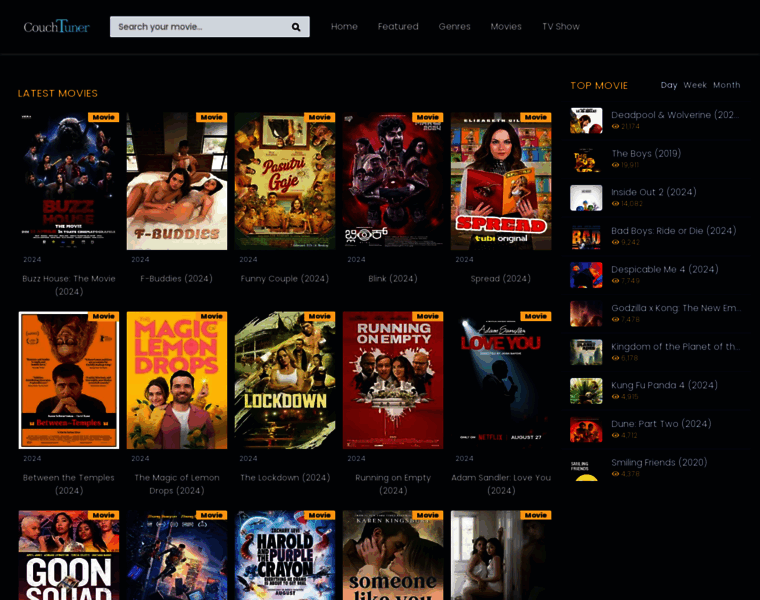
Task: Open the Home menu item
Action: (x=344, y=27)
